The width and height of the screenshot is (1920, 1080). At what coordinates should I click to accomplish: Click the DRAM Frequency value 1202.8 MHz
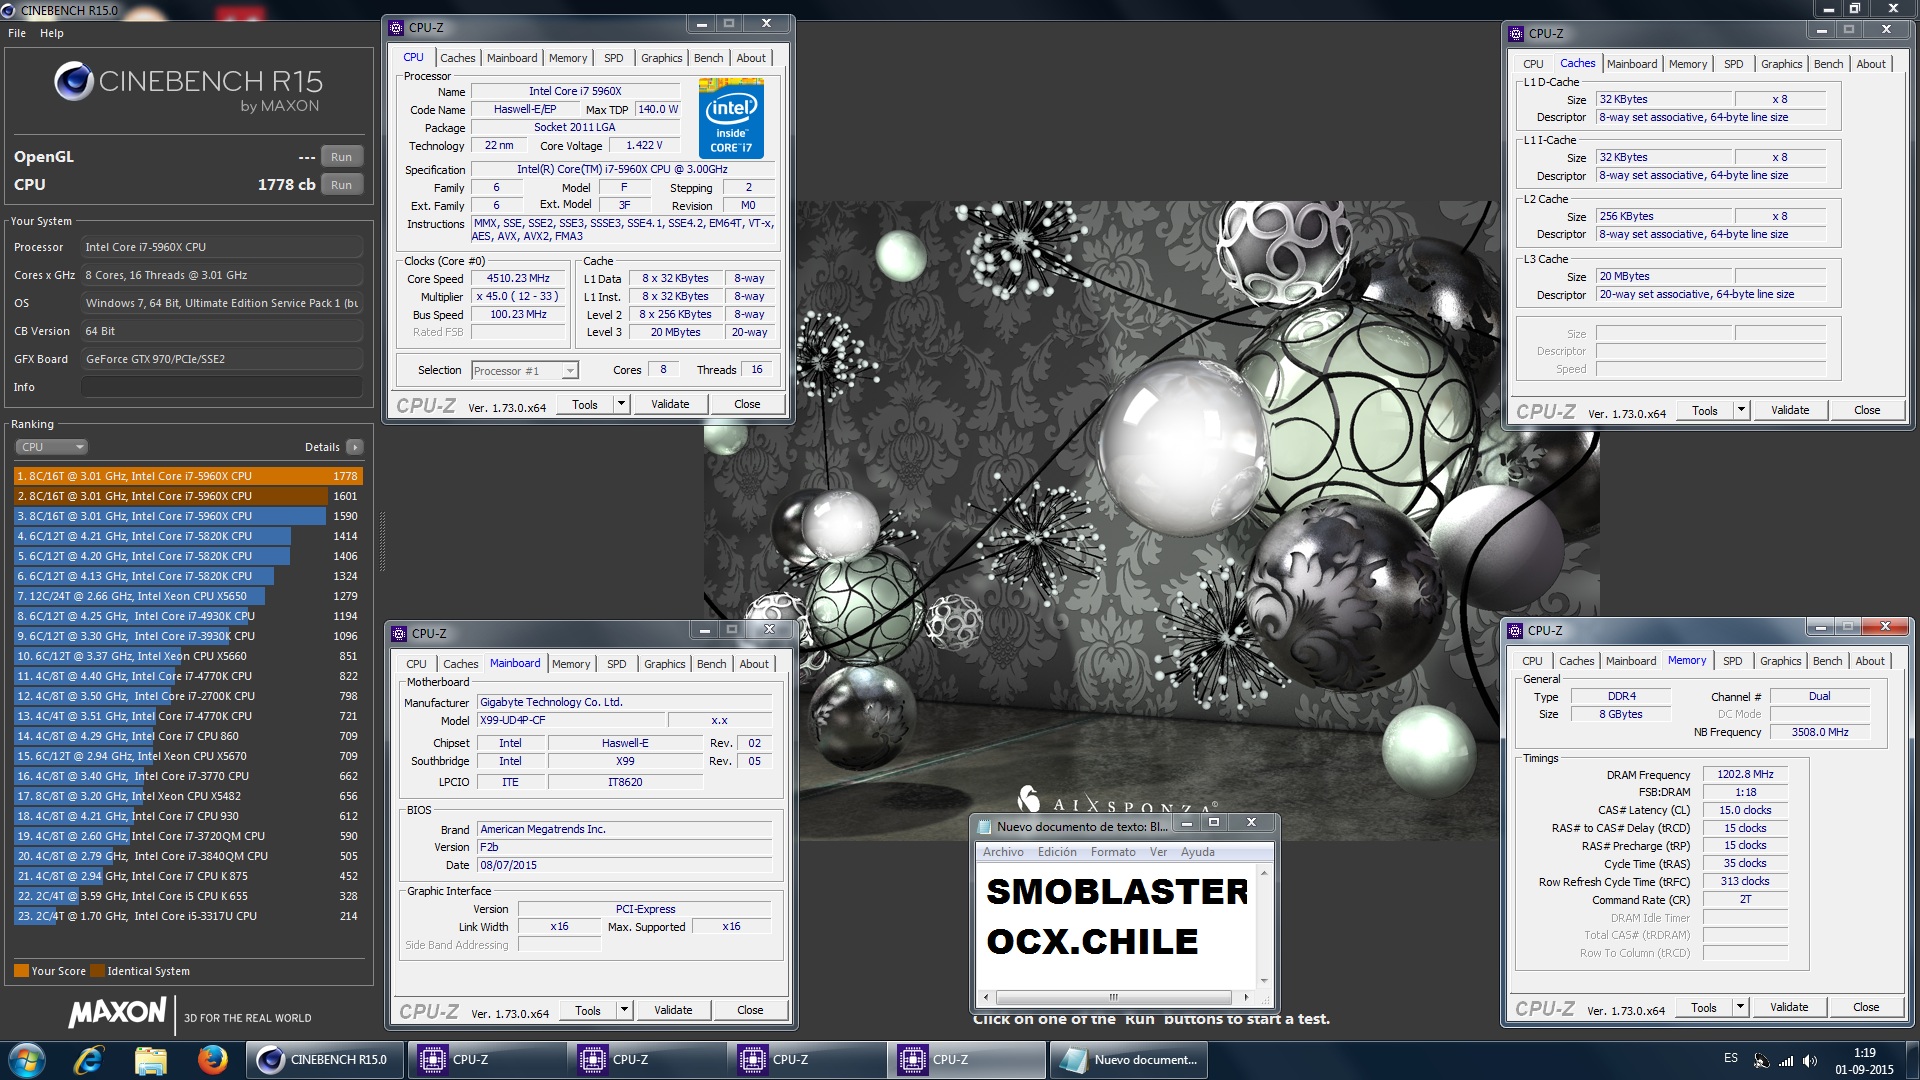tap(1745, 774)
